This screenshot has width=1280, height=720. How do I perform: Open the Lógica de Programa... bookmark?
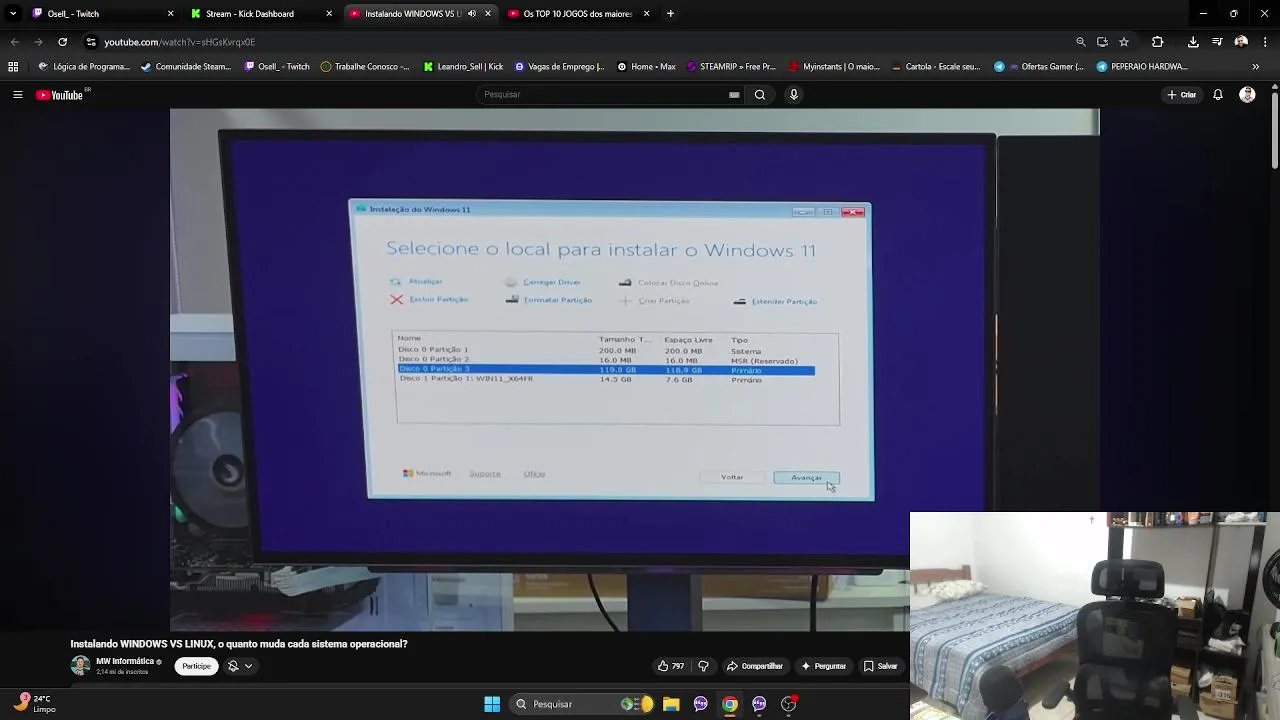[84, 67]
